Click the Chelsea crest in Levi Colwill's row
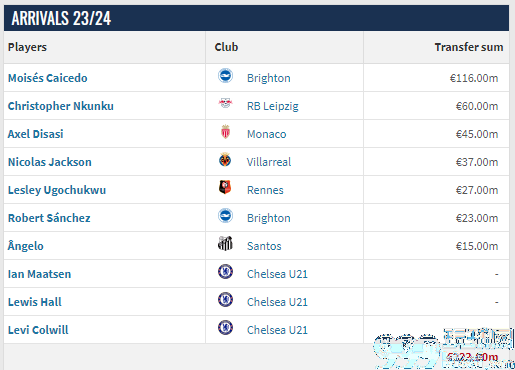This screenshot has height=370, width=515. pos(225,328)
